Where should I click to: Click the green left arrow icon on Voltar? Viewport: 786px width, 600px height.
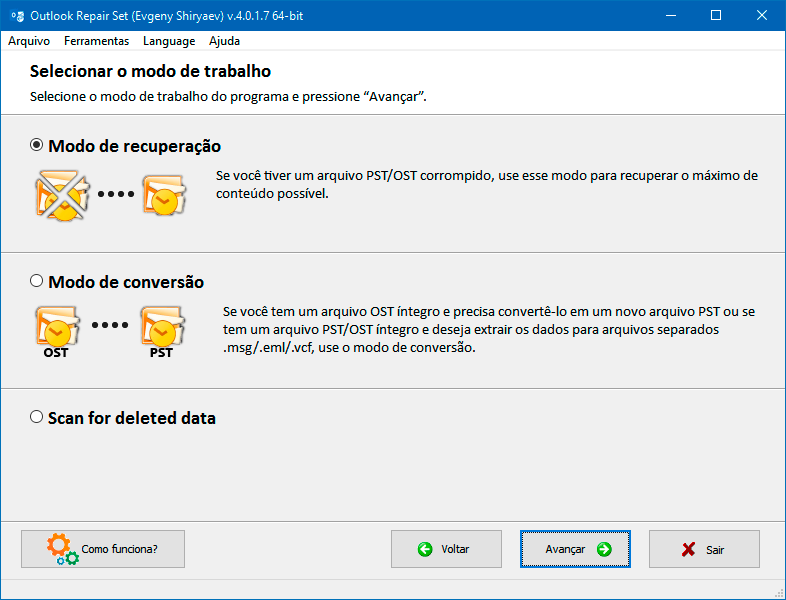(x=425, y=549)
